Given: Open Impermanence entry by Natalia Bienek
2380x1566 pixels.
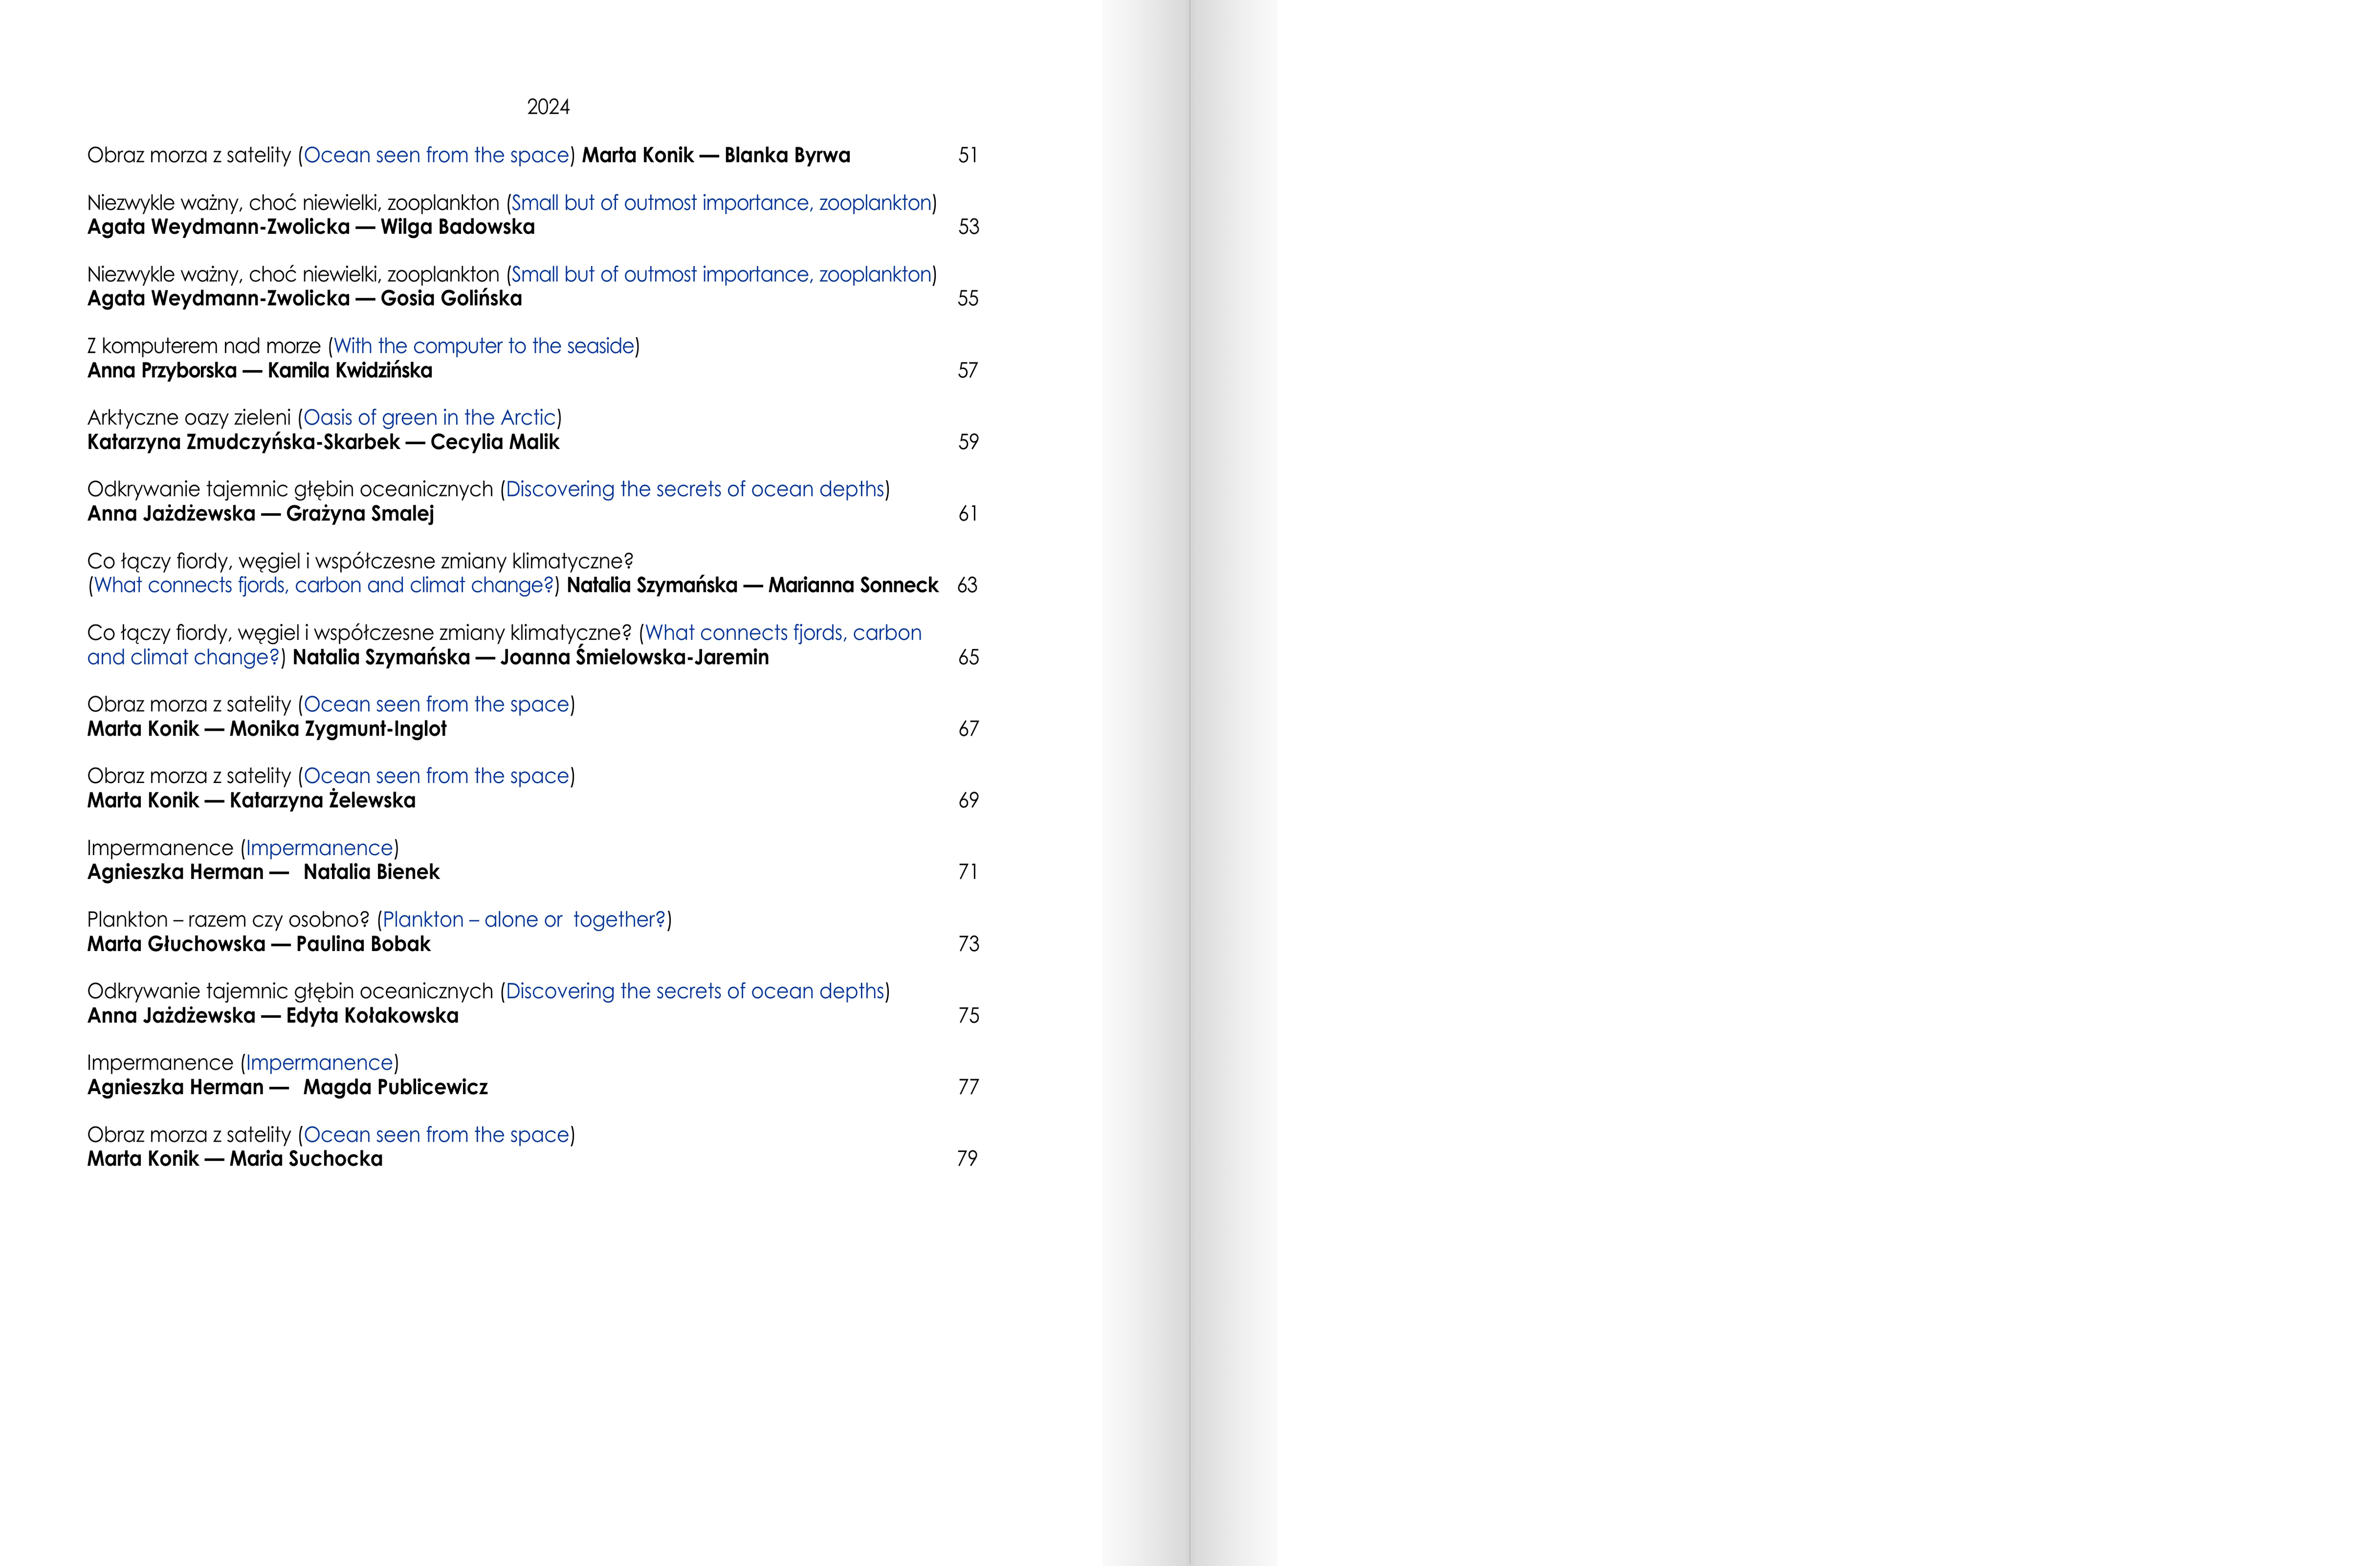Looking at the screenshot, I should (x=319, y=848).
